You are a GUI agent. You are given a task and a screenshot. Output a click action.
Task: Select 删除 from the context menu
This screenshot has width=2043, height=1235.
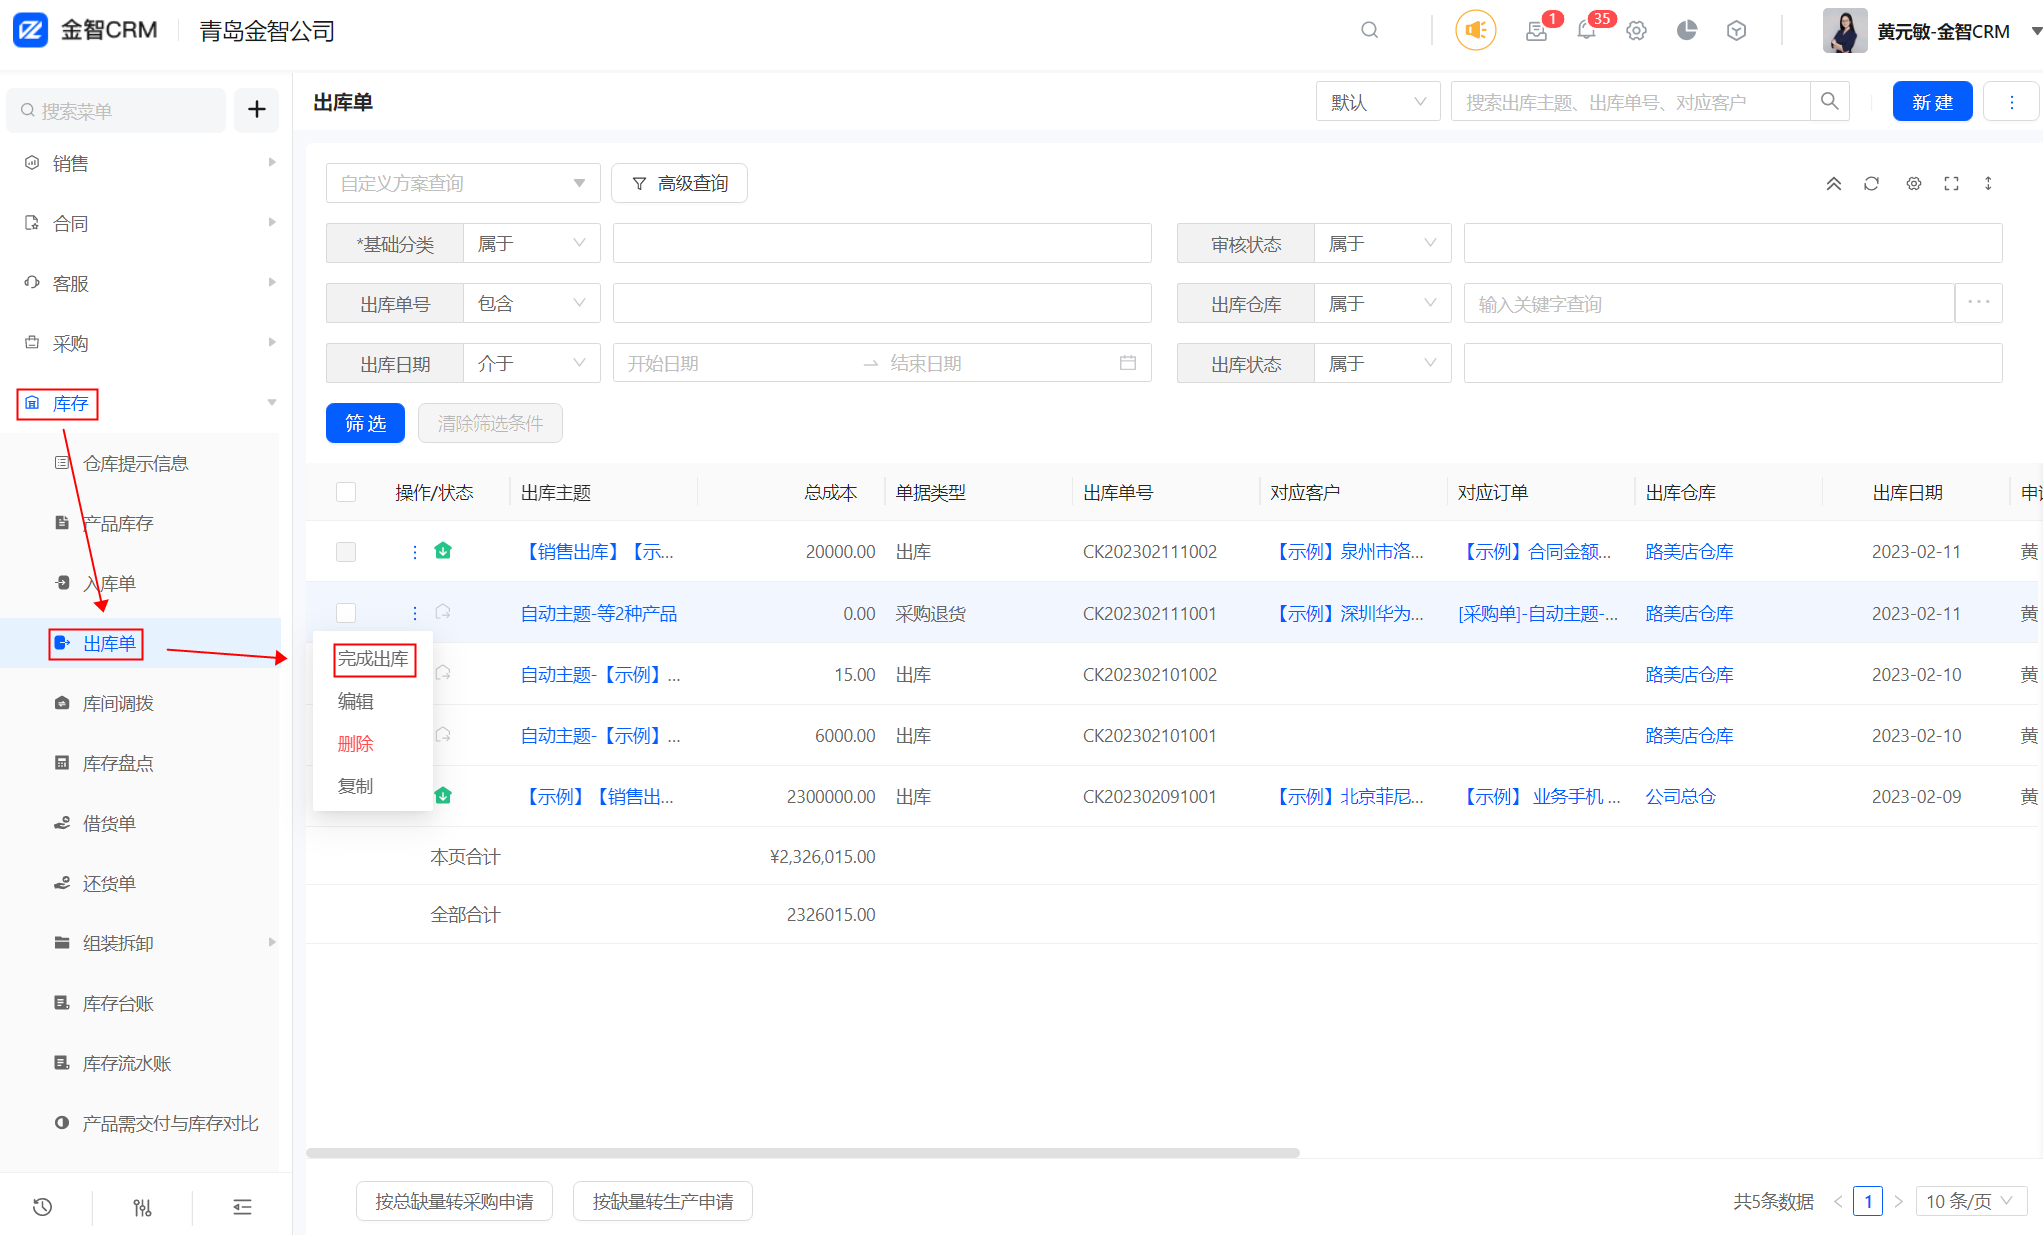coord(356,743)
